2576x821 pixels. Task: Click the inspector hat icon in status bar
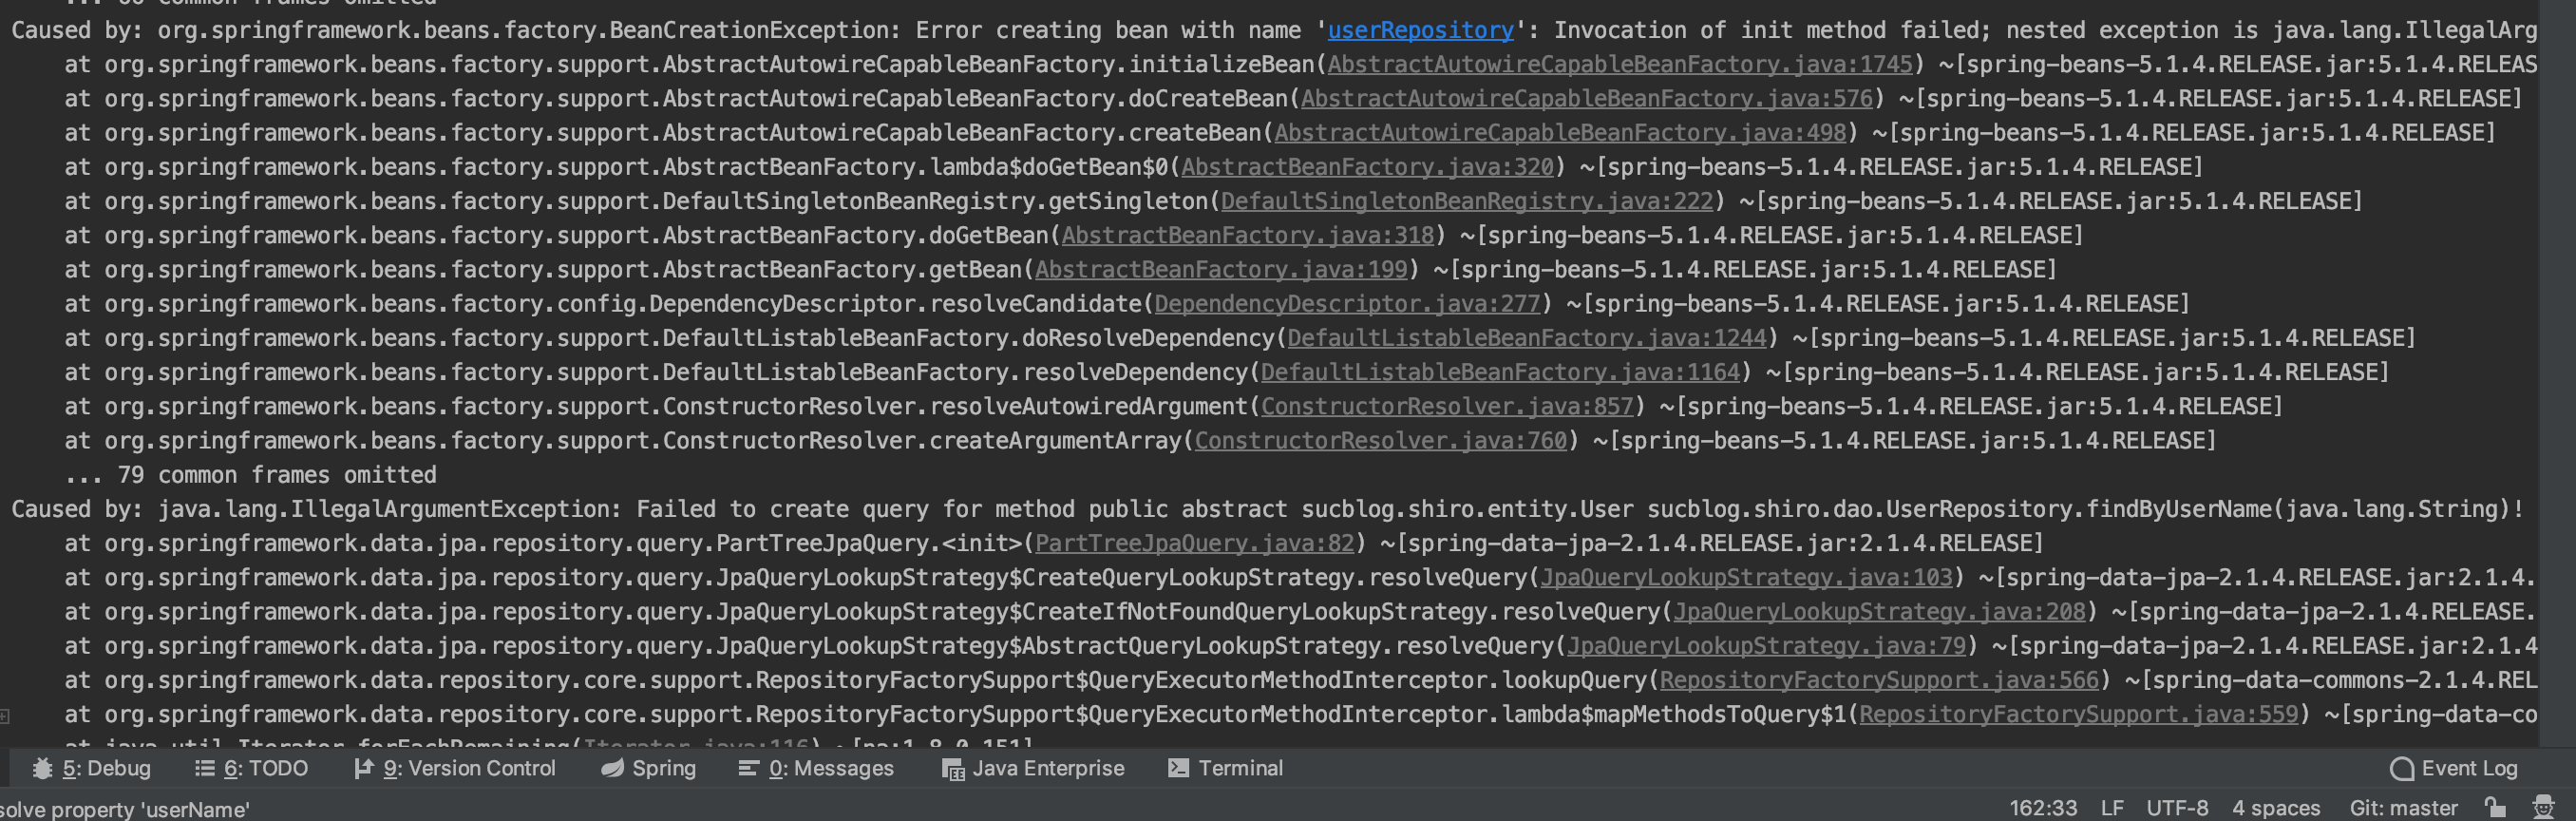[x=2543, y=807]
